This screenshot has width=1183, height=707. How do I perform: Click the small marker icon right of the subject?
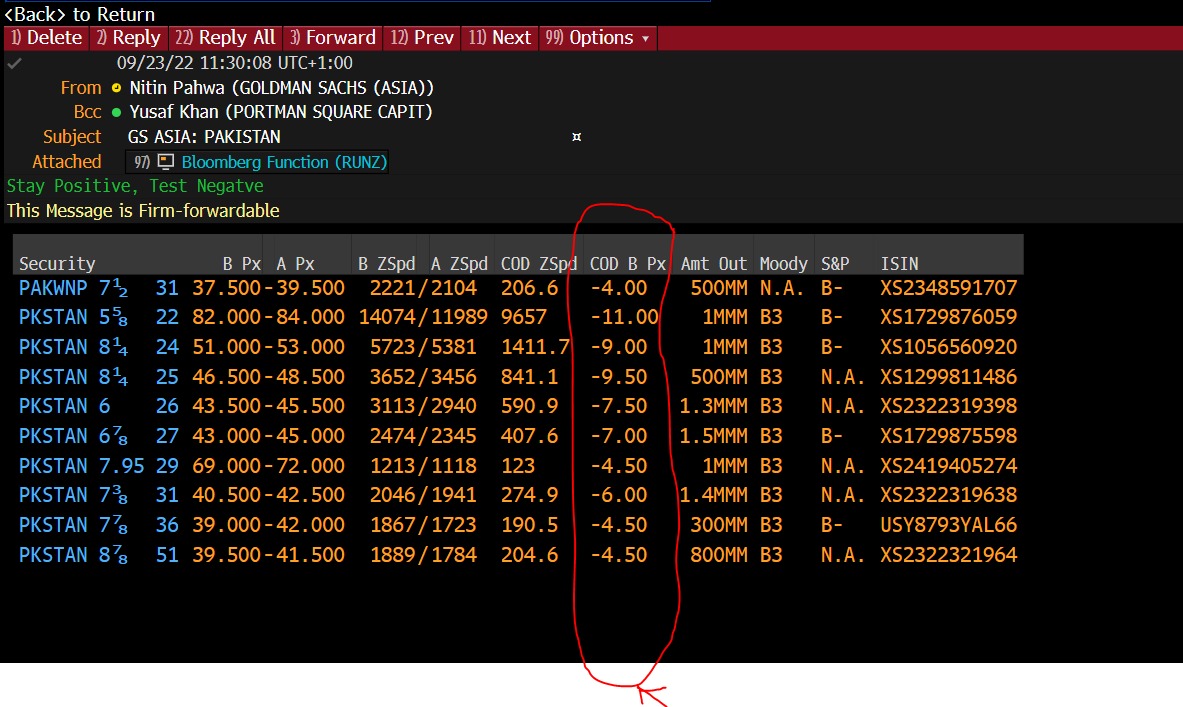point(576,137)
